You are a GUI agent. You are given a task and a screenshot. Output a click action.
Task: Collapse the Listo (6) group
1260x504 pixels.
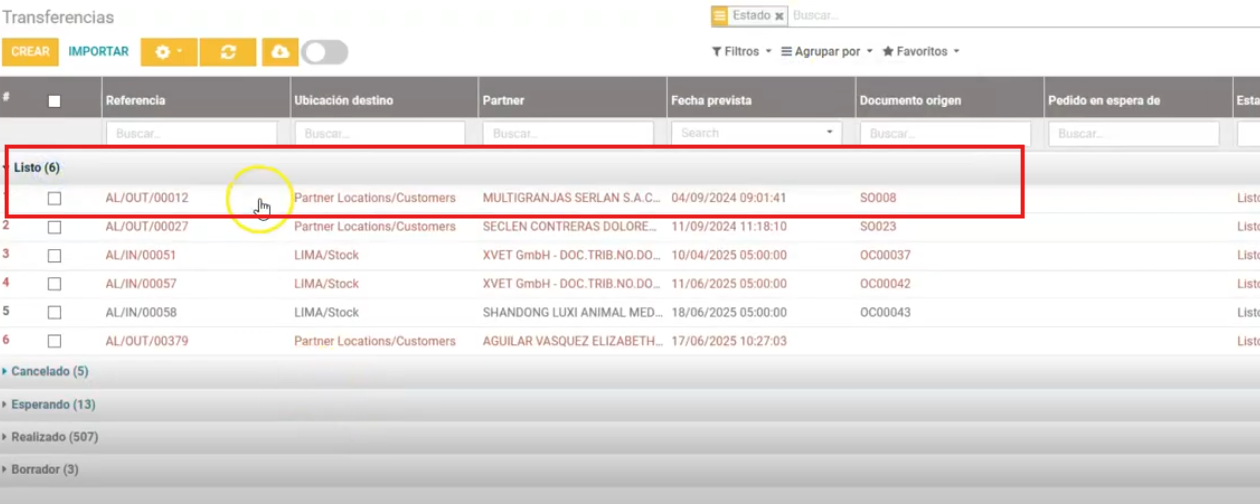click(x=36, y=168)
